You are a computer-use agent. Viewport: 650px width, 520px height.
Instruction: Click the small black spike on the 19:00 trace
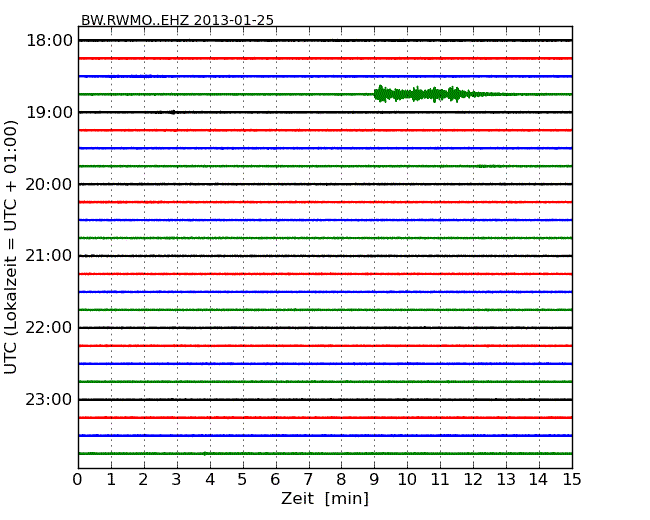click(172, 112)
